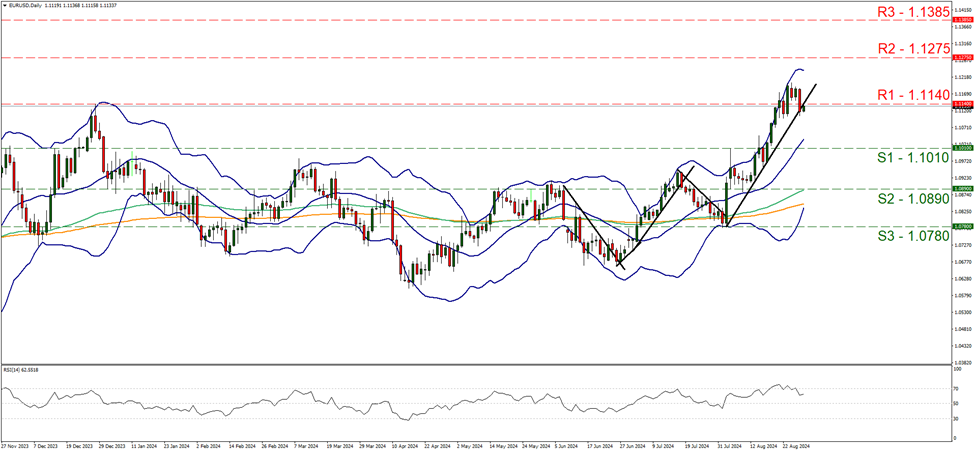The height and width of the screenshot is (452, 975).
Task: Click the EURUSD,Daily chart title text
Action: tap(24, 4)
